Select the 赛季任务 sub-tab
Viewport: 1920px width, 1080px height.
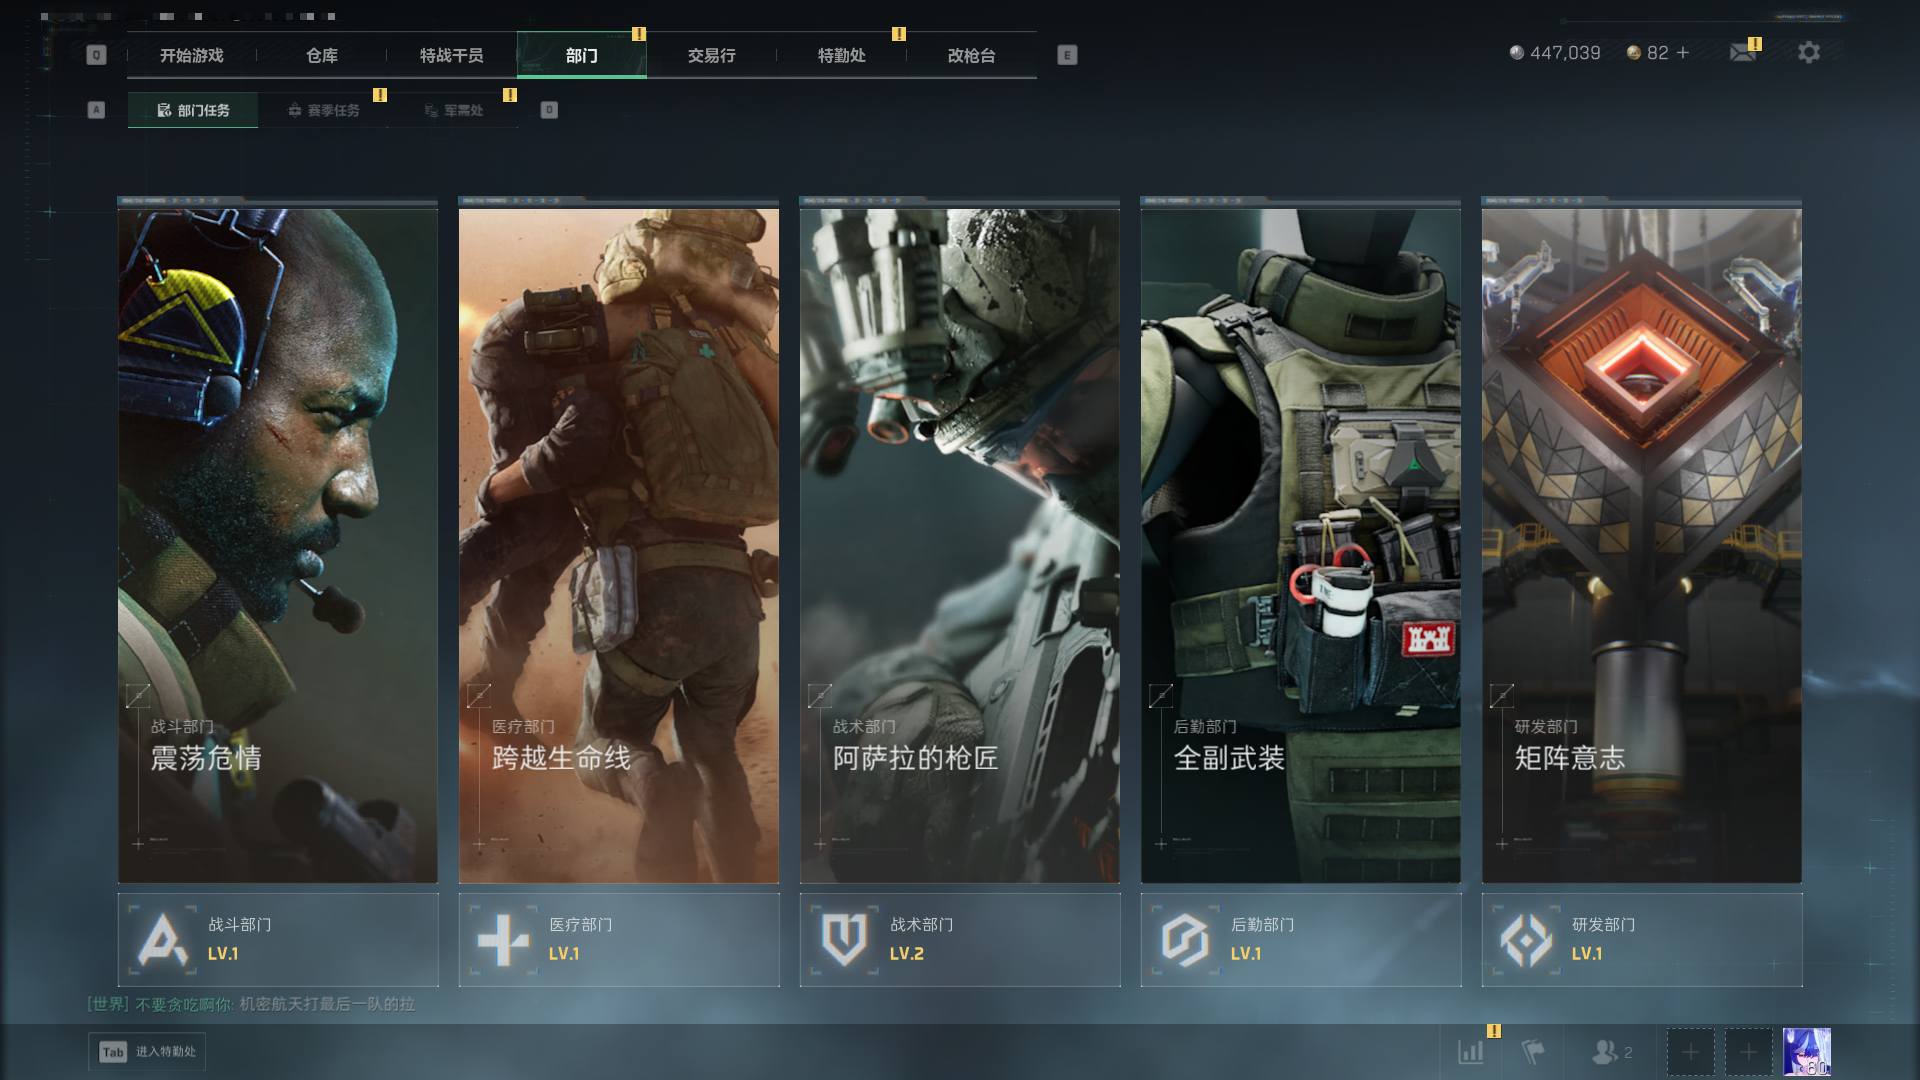tap(323, 110)
